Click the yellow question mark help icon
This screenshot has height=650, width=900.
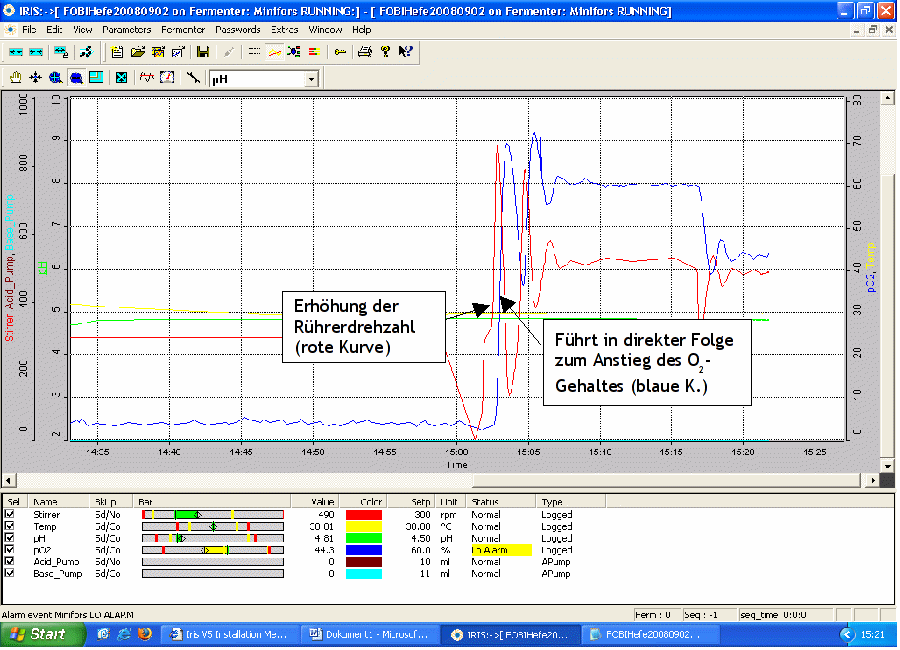point(385,52)
